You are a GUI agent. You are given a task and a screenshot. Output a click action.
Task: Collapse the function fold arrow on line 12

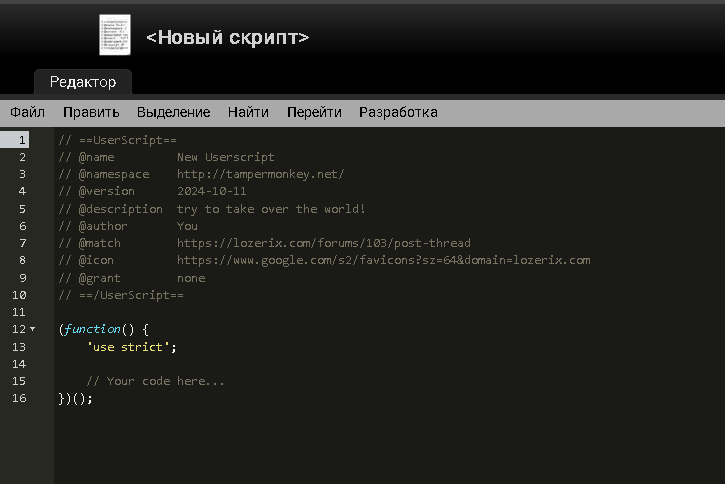pos(32,329)
